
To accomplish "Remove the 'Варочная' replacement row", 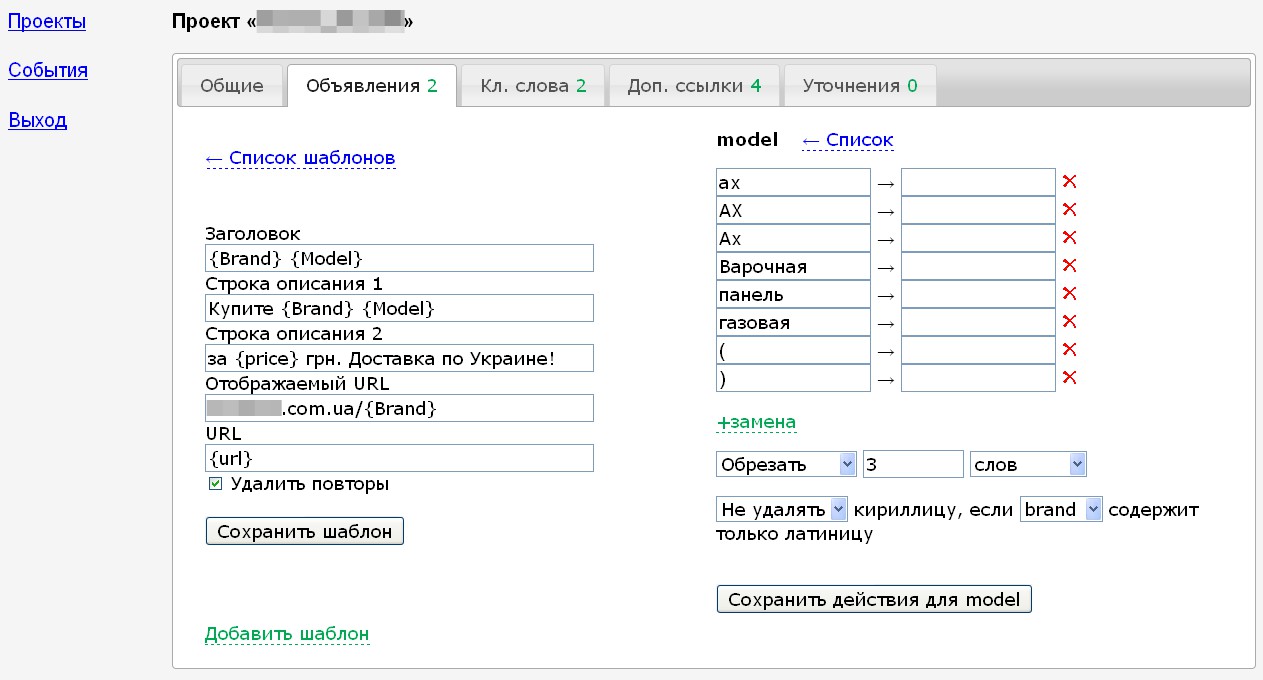I will click(x=1069, y=266).
